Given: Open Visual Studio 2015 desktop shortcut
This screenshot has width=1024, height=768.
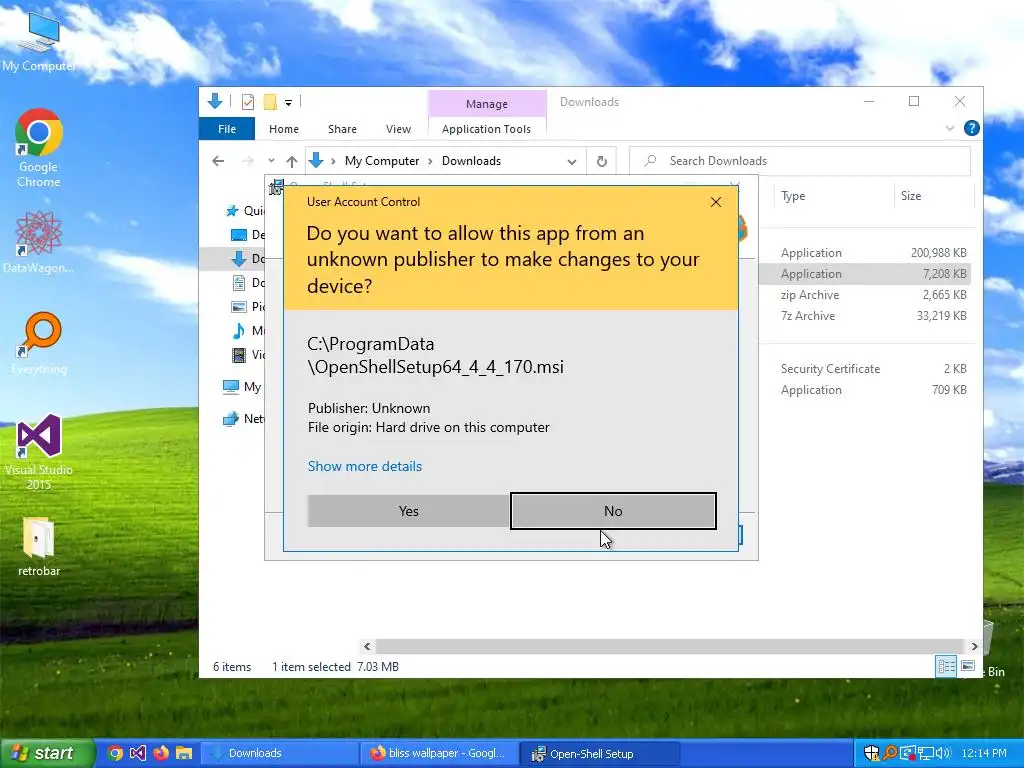Looking at the screenshot, I should pyautogui.click(x=39, y=452).
